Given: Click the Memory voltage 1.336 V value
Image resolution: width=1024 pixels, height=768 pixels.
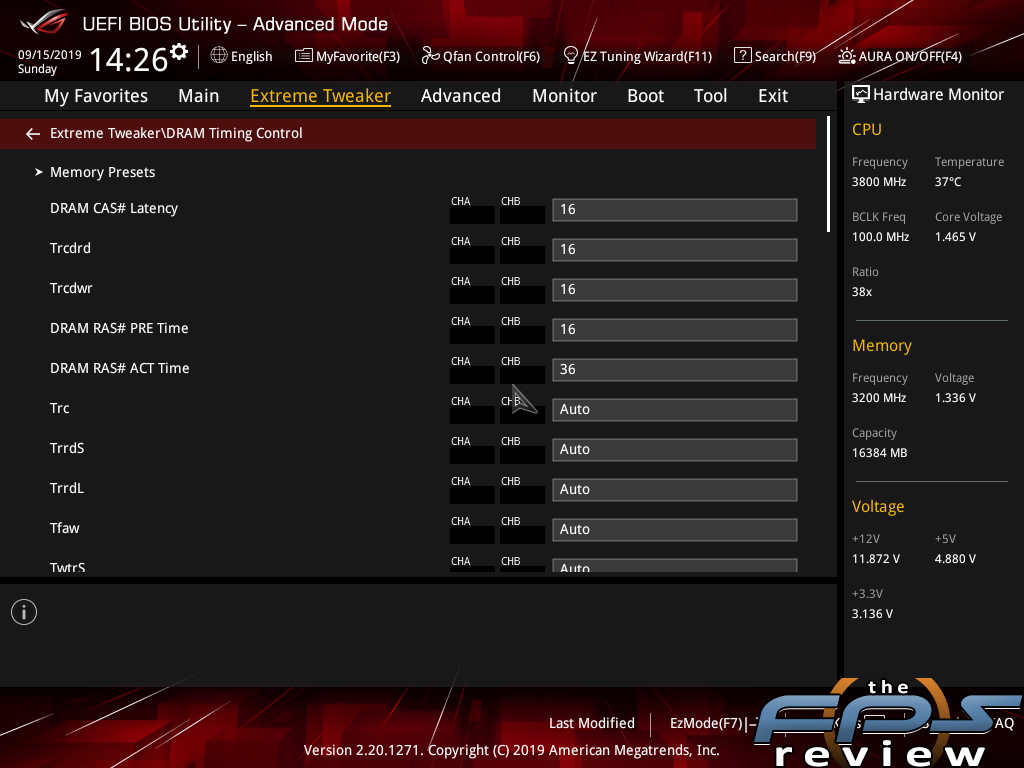Looking at the screenshot, I should [x=955, y=398].
